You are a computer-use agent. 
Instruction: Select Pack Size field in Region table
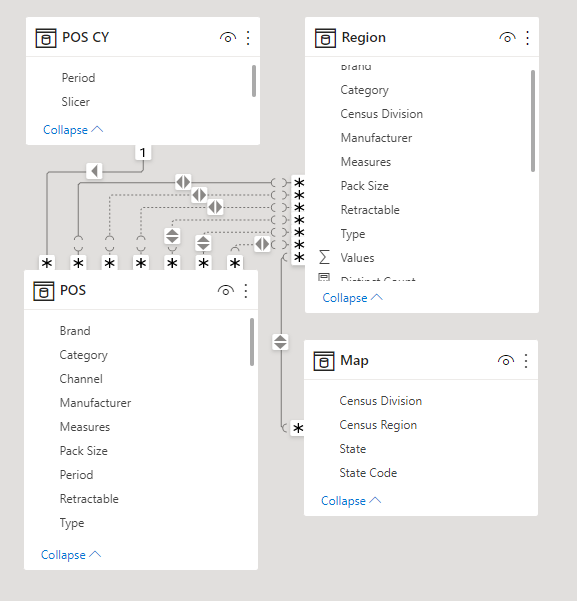coord(364,186)
